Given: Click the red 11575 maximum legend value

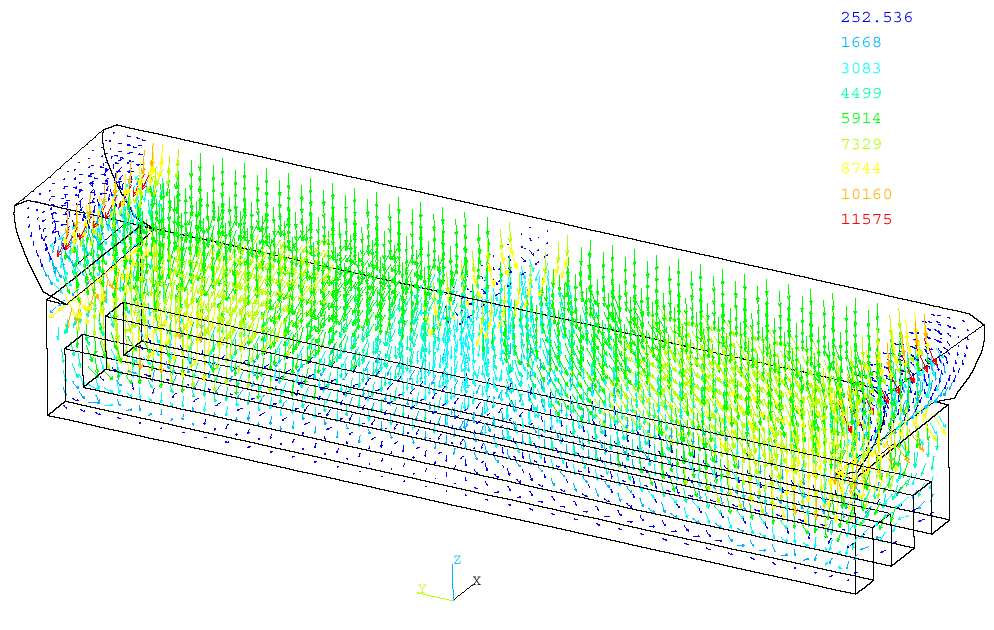Looking at the screenshot, I should (866, 219).
